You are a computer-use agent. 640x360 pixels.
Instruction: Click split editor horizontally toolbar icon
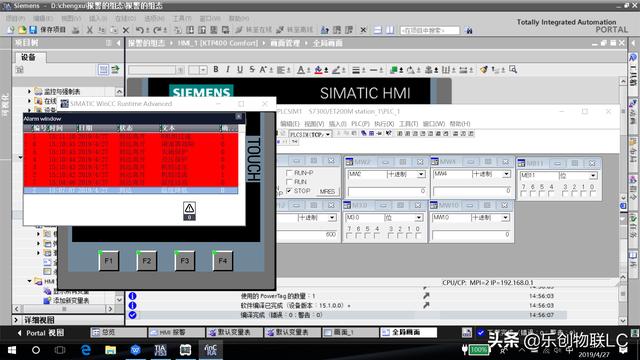378,30
